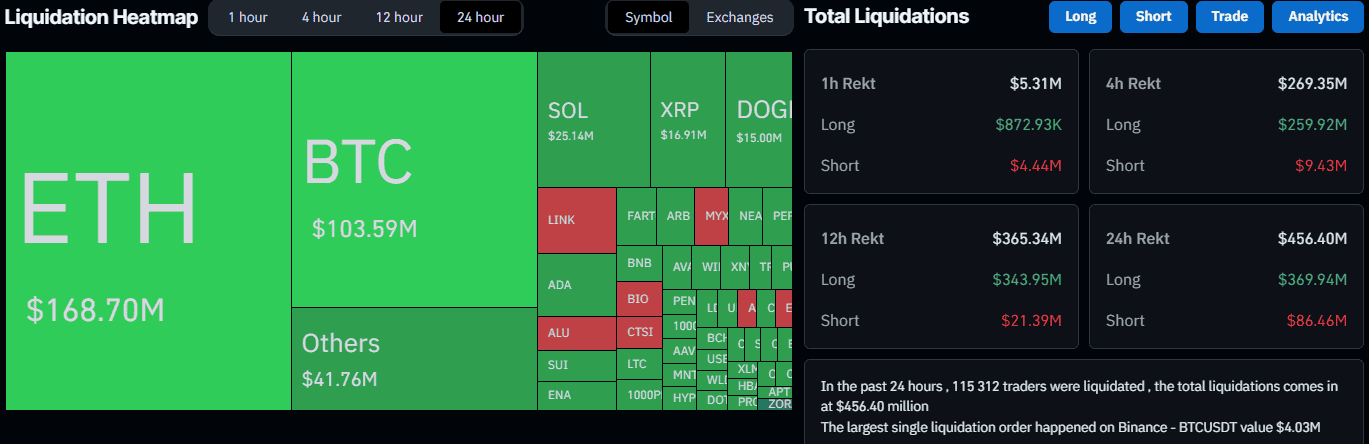Click the red ALU tile

(x=577, y=333)
